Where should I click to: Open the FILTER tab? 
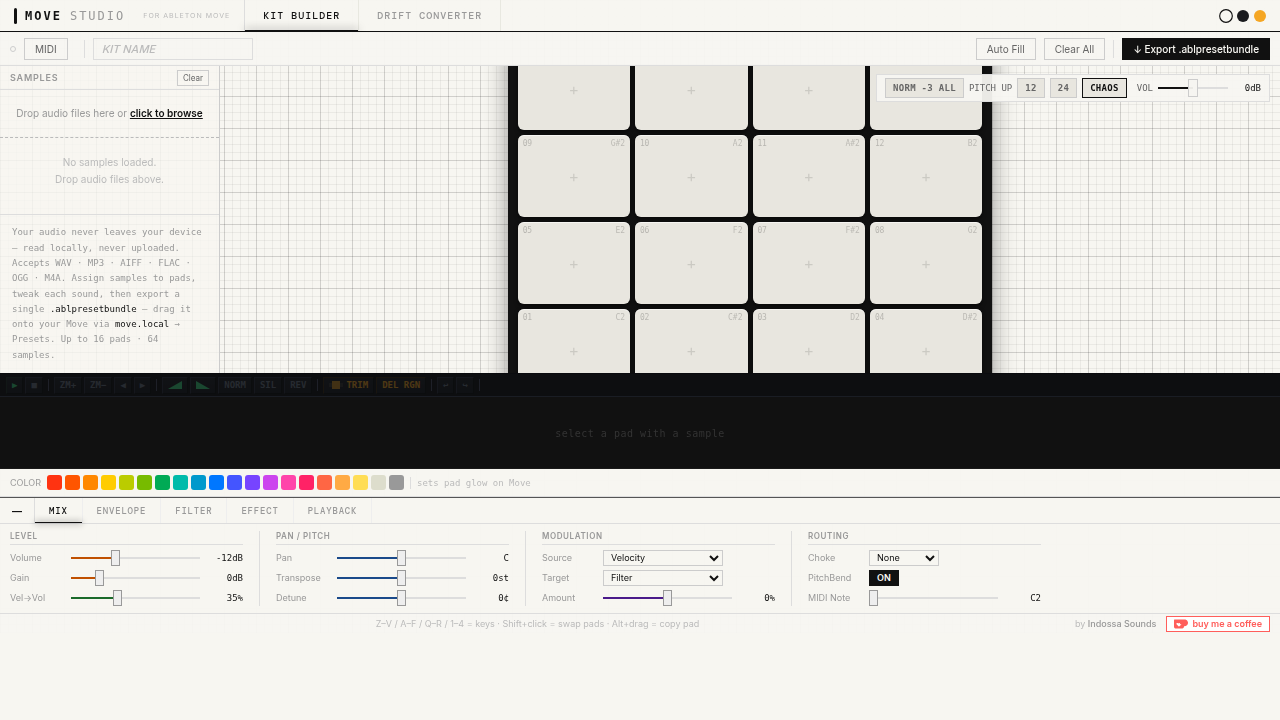pyautogui.click(x=194, y=511)
